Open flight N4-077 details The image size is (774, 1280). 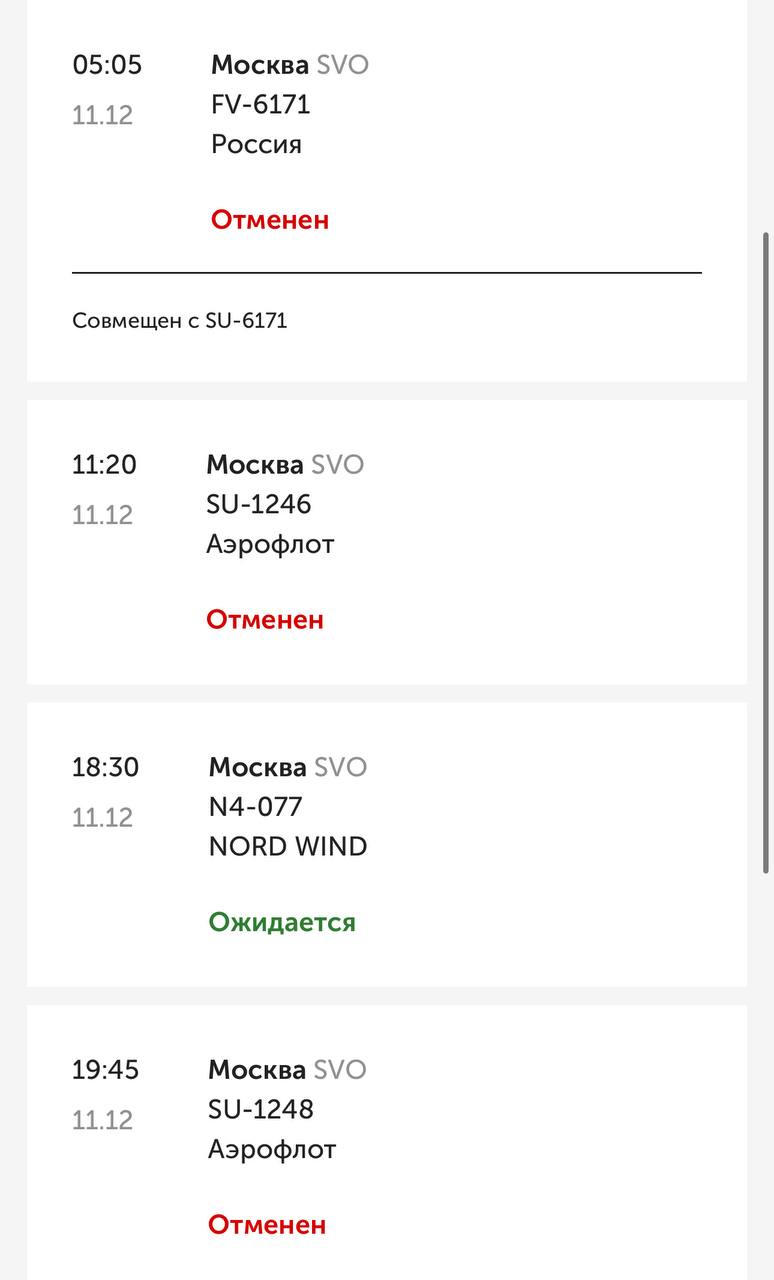tap(255, 807)
